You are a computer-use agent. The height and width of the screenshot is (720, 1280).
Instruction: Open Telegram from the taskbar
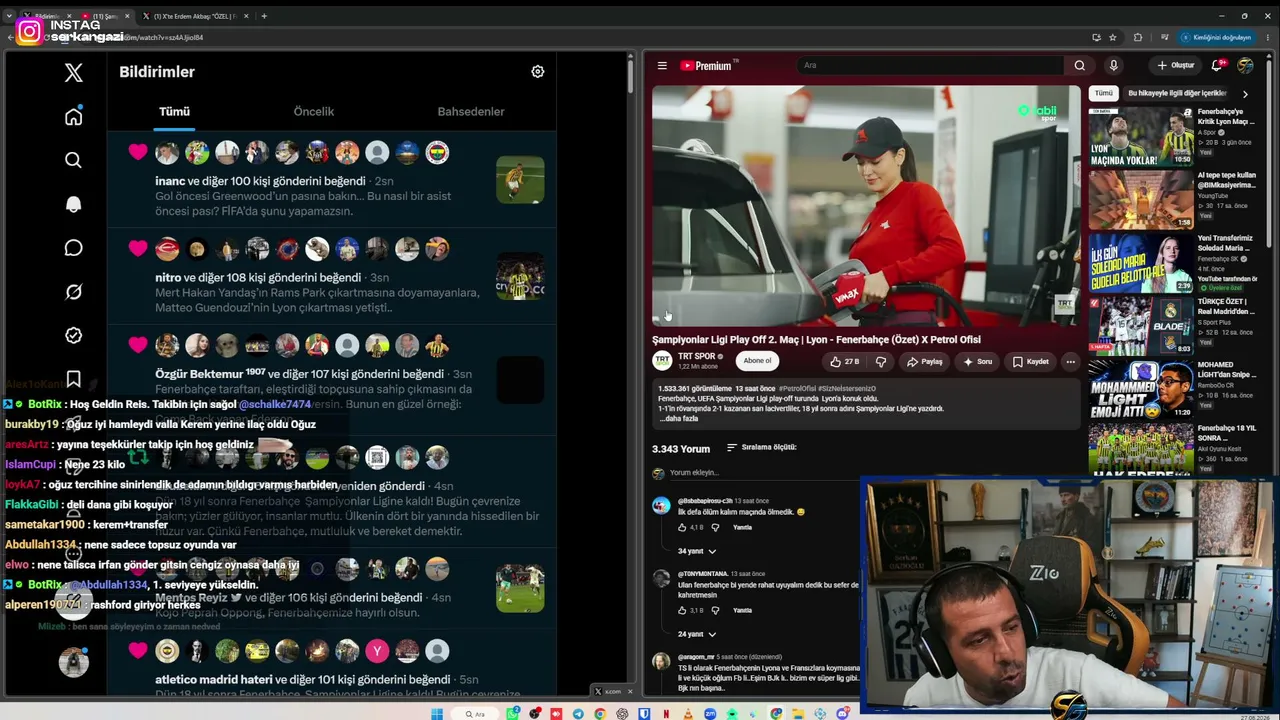click(x=578, y=714)
